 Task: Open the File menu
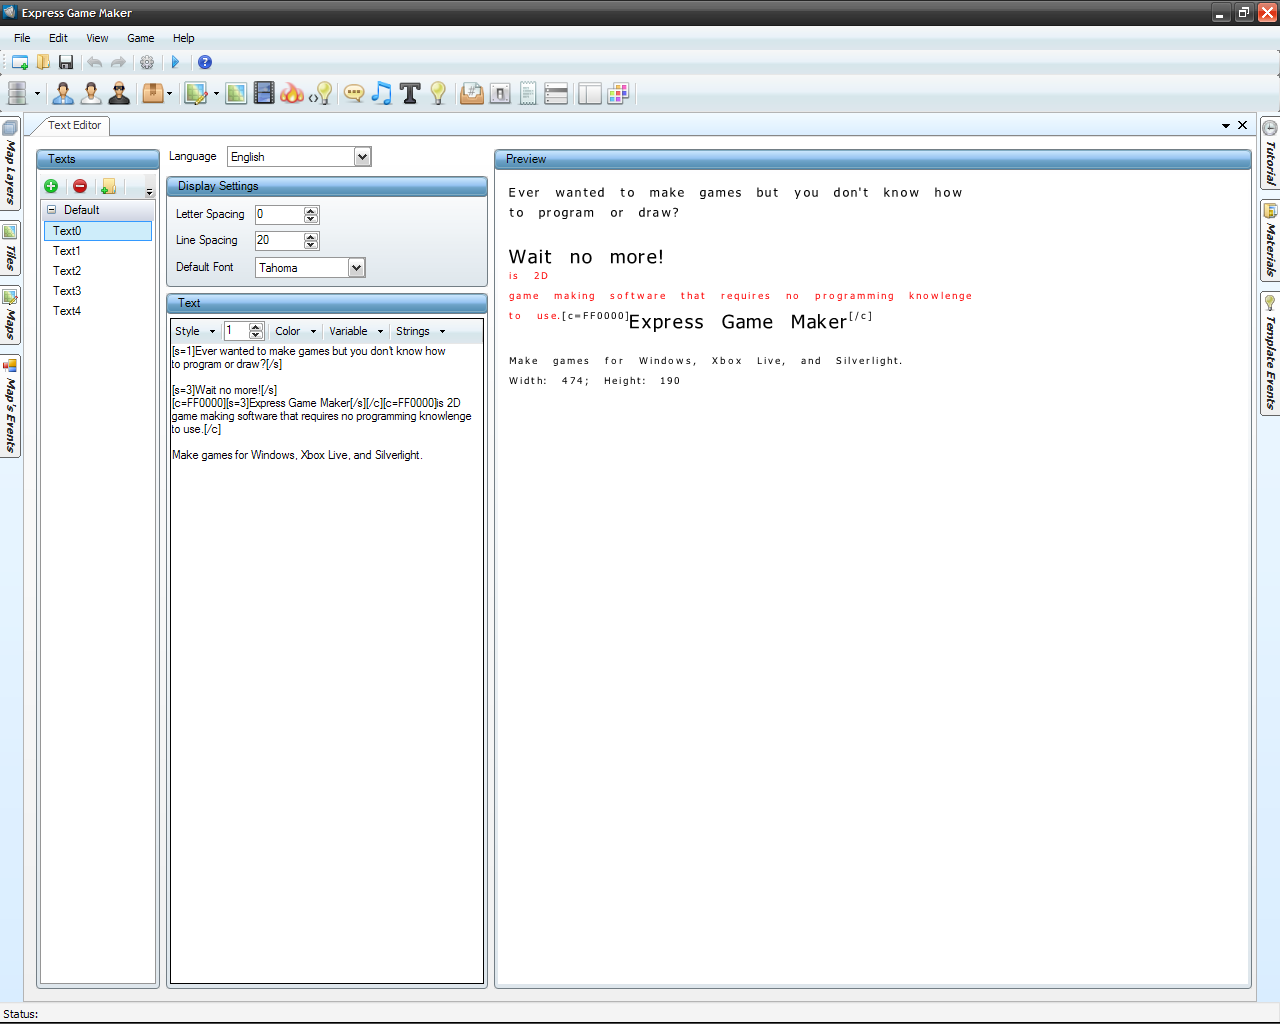coord(22,38)
